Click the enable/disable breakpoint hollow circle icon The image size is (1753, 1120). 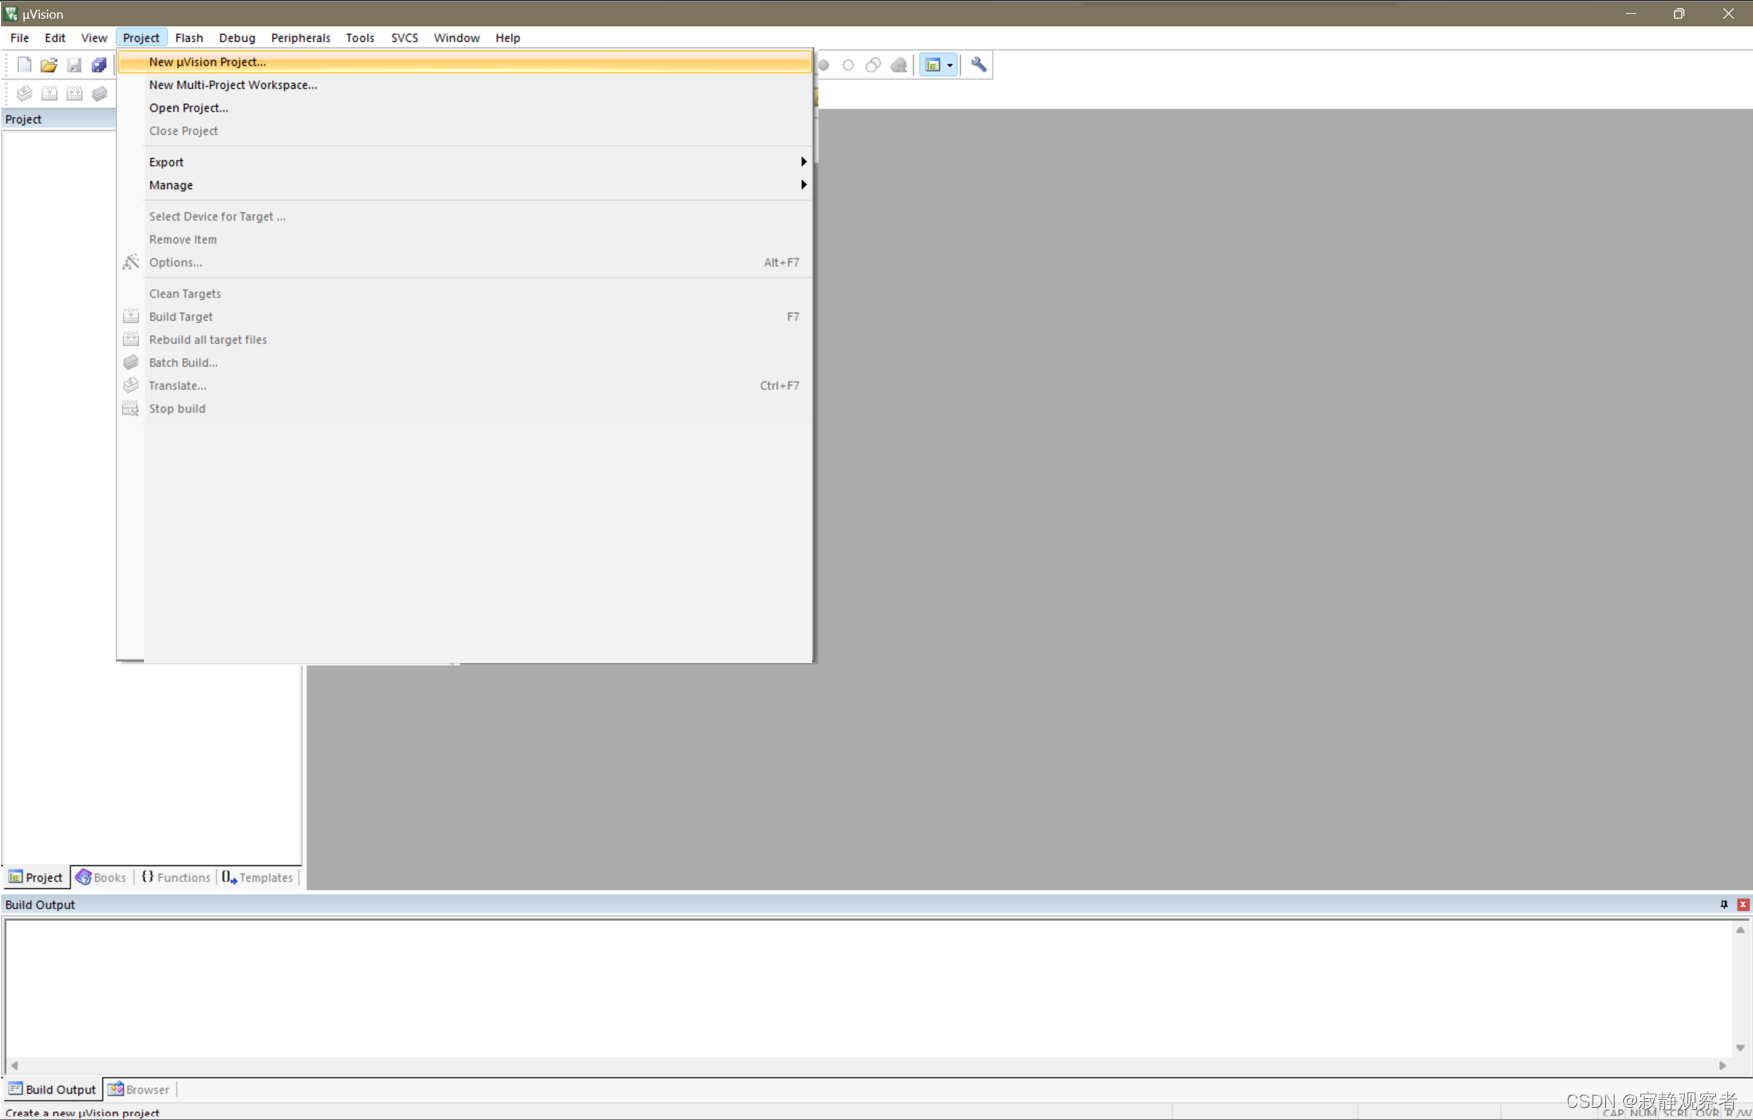[848, 65]
